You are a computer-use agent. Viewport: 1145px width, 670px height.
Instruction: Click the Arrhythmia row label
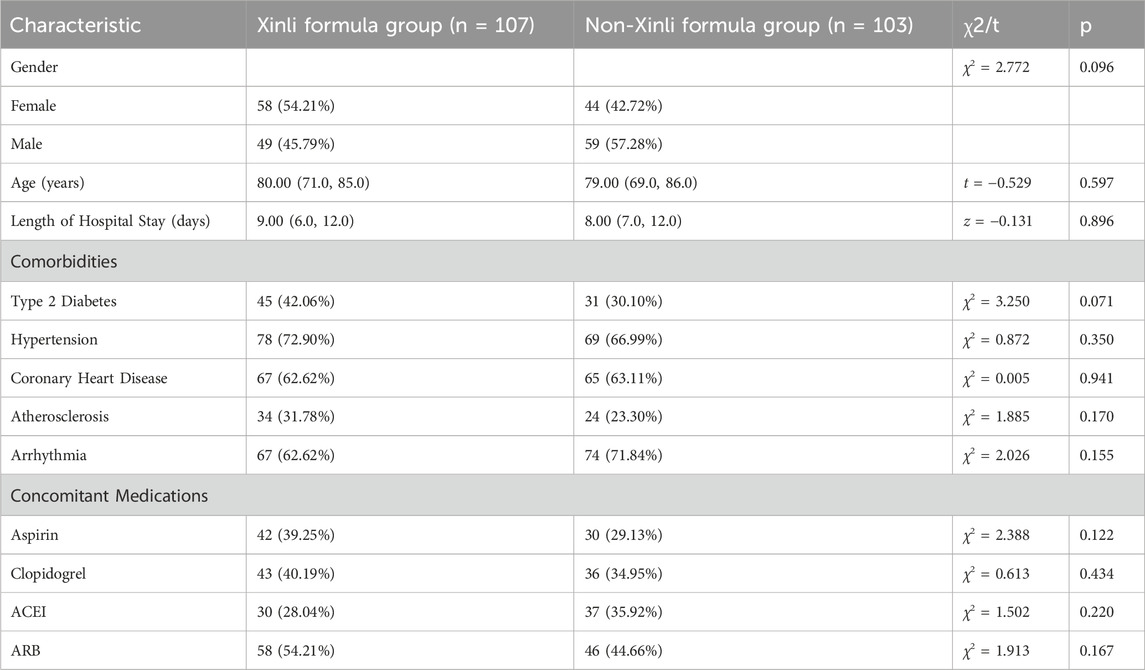pos(52,456)
